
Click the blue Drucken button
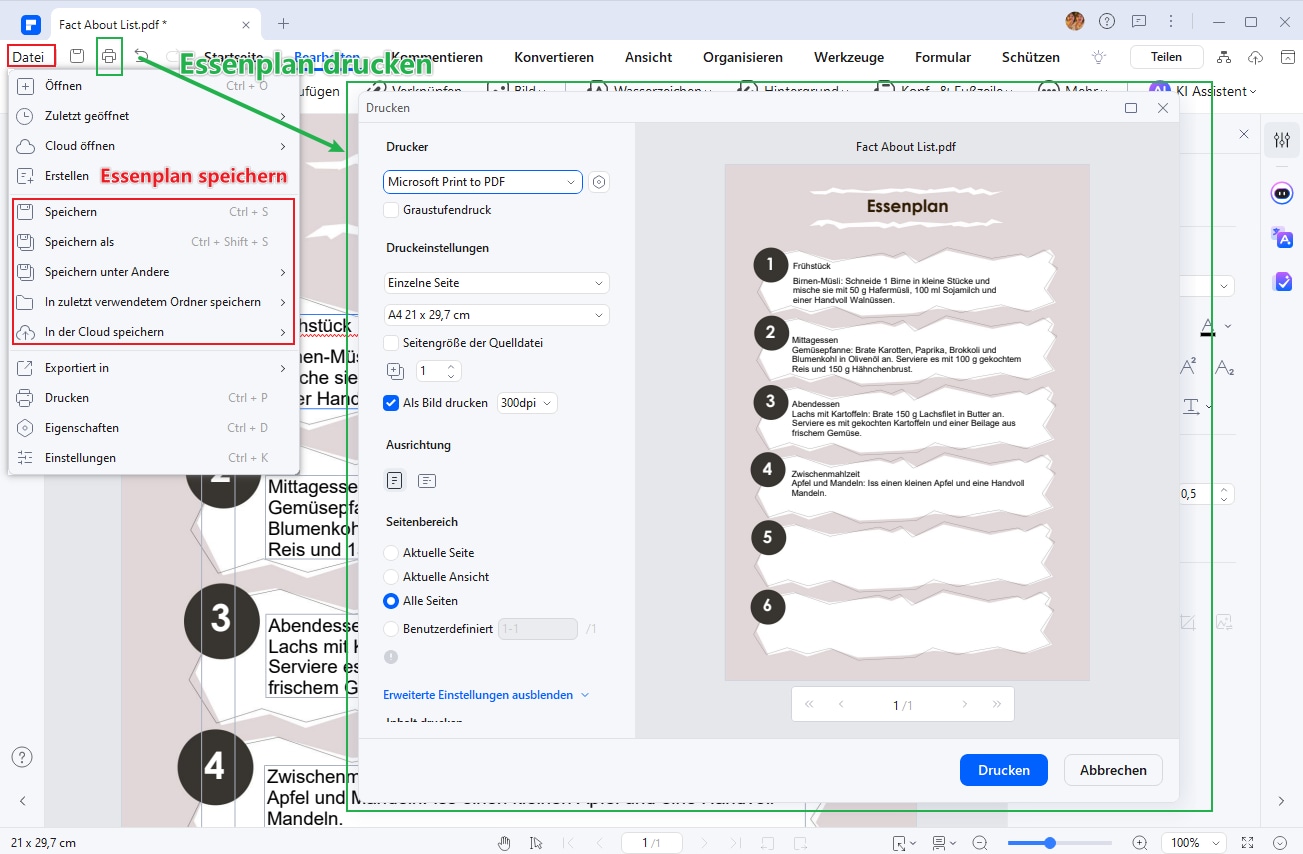[1004, 770]
